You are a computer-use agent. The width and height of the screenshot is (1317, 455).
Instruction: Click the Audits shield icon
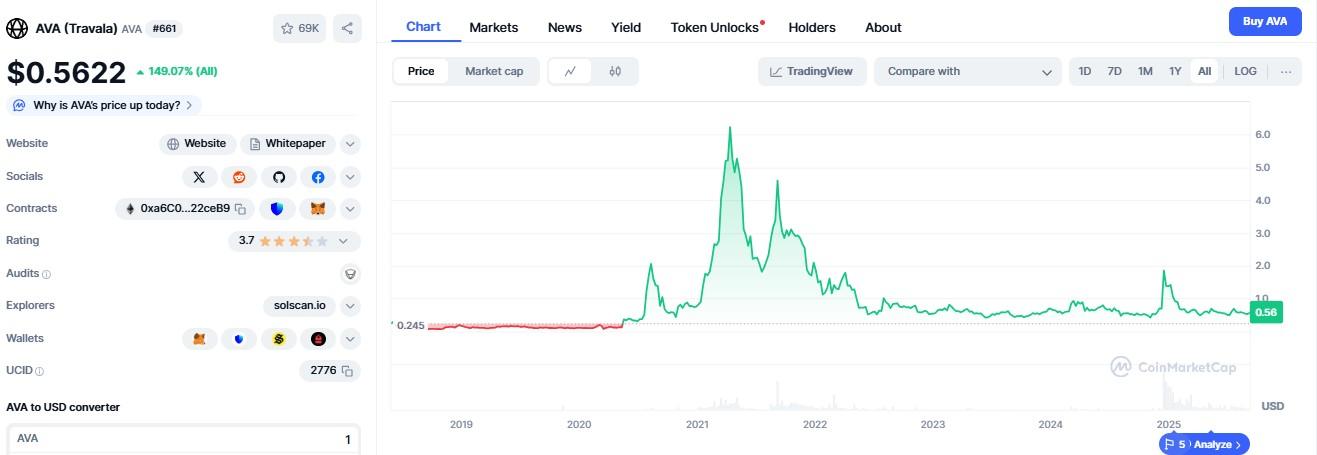350,273
